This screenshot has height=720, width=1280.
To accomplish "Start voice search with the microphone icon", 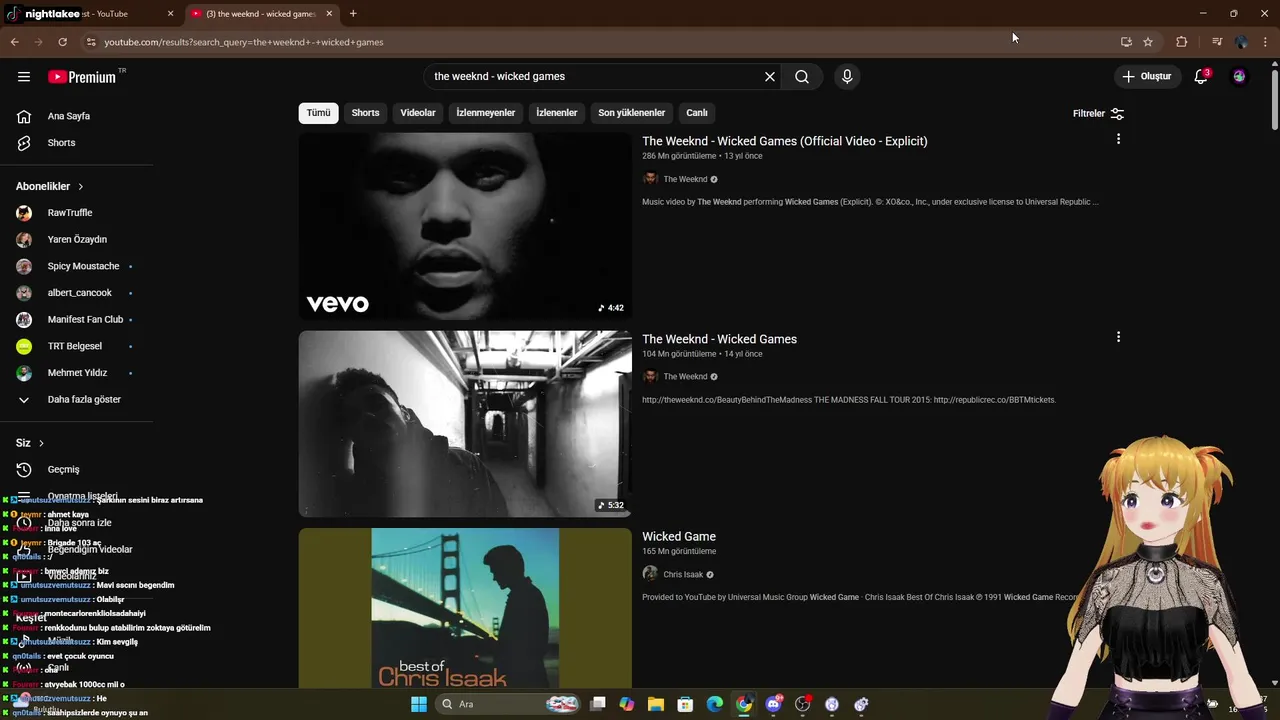I will (x=847, y=77).
